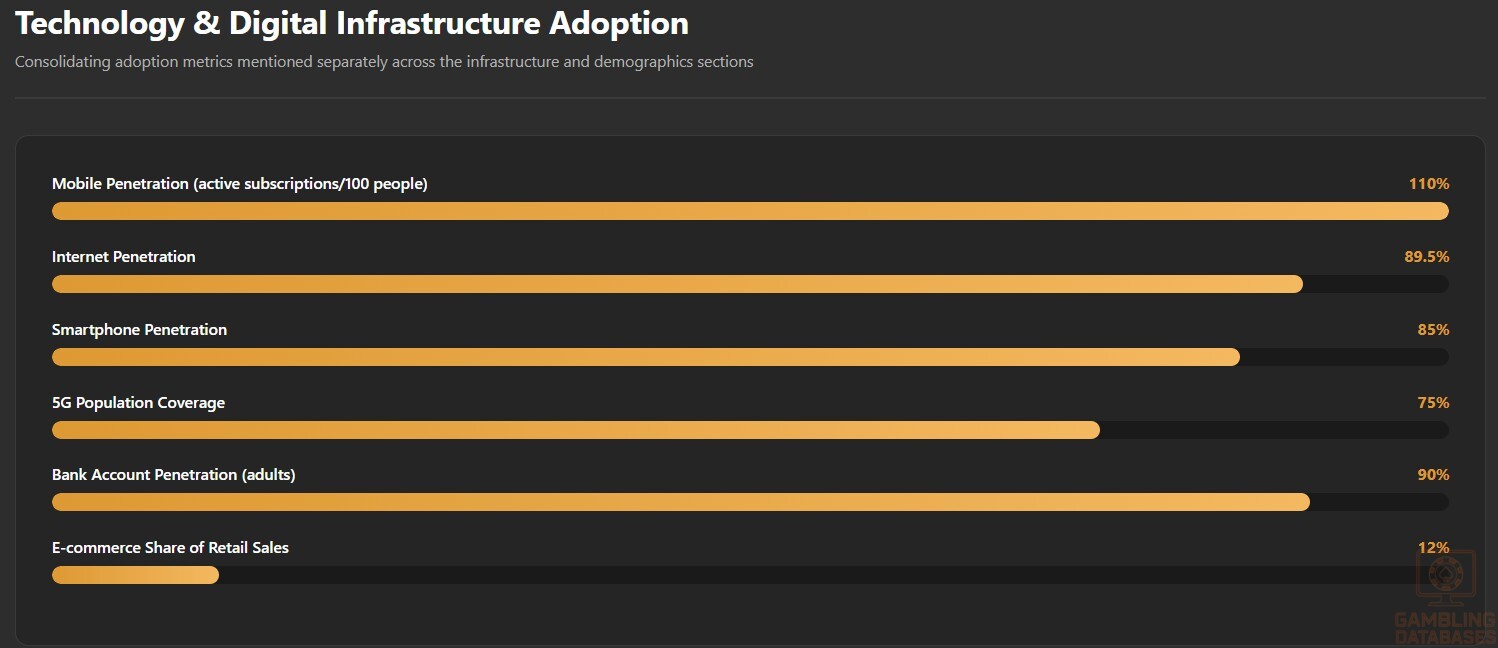Screen dimensions: 1498x648
Task: Click the Internet Penetration progress bar
Action: pyautogui.click(x=750, y=284)
